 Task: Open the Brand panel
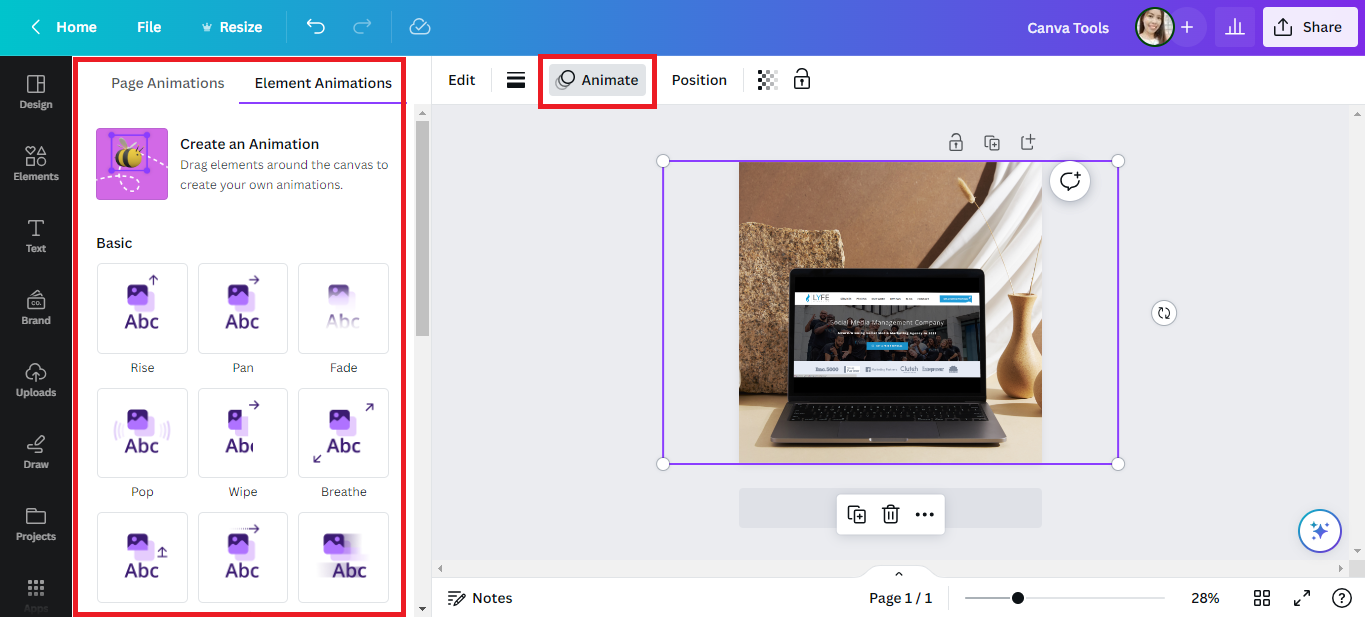point(35,308)
